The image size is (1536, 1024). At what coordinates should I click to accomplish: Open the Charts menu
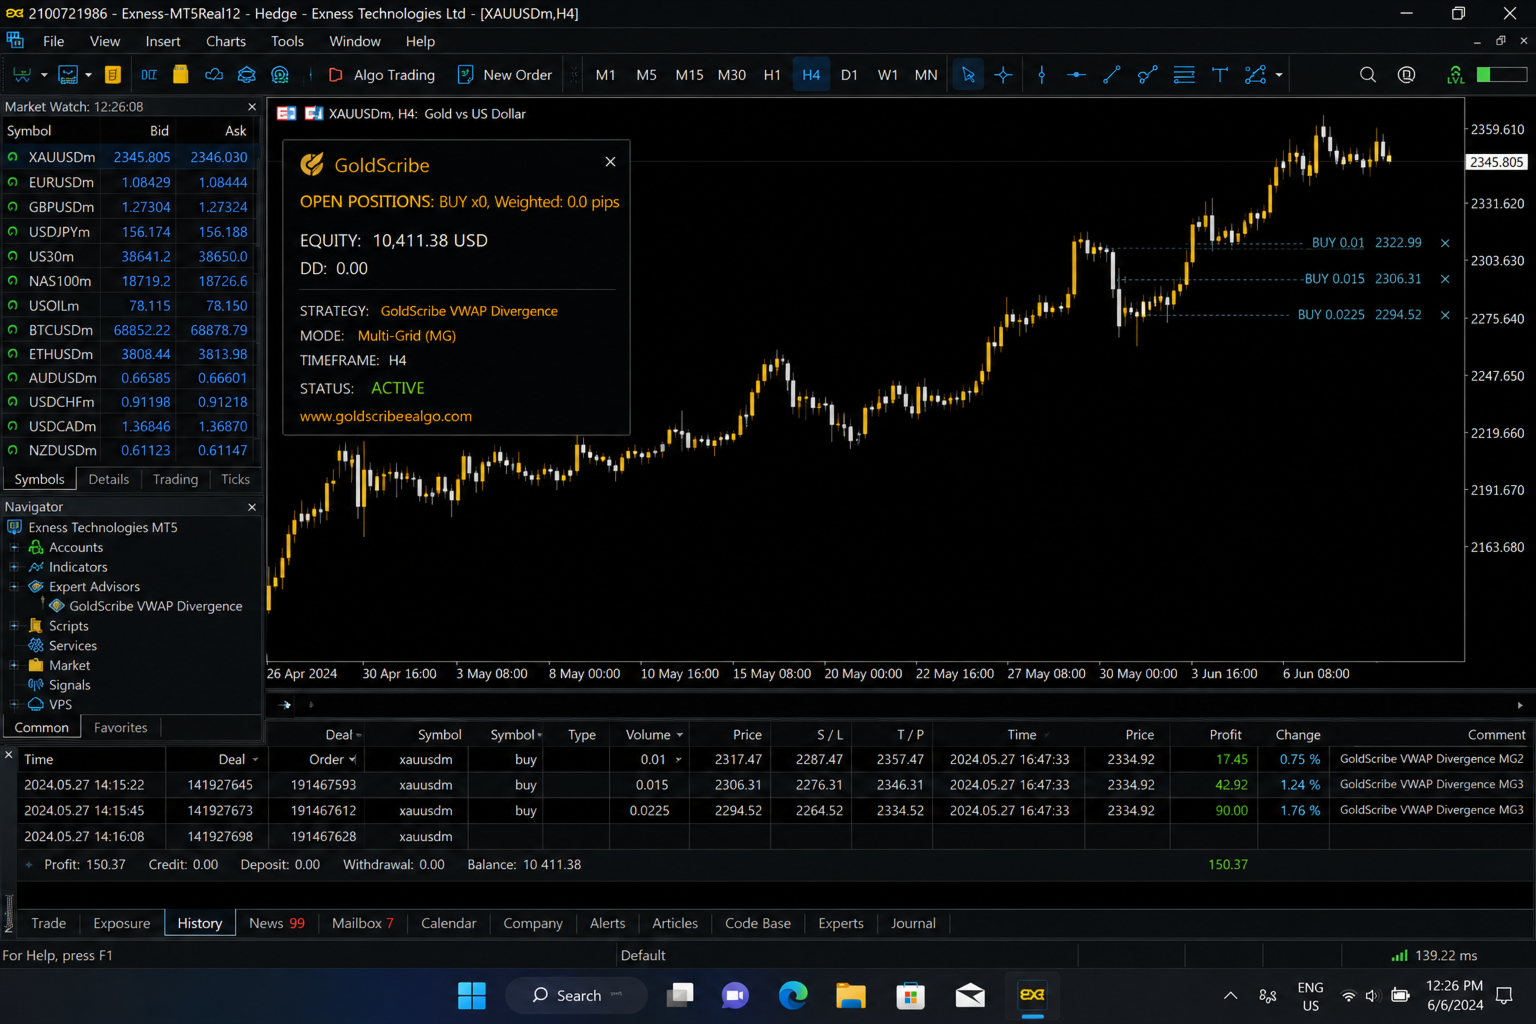point(226,41)
